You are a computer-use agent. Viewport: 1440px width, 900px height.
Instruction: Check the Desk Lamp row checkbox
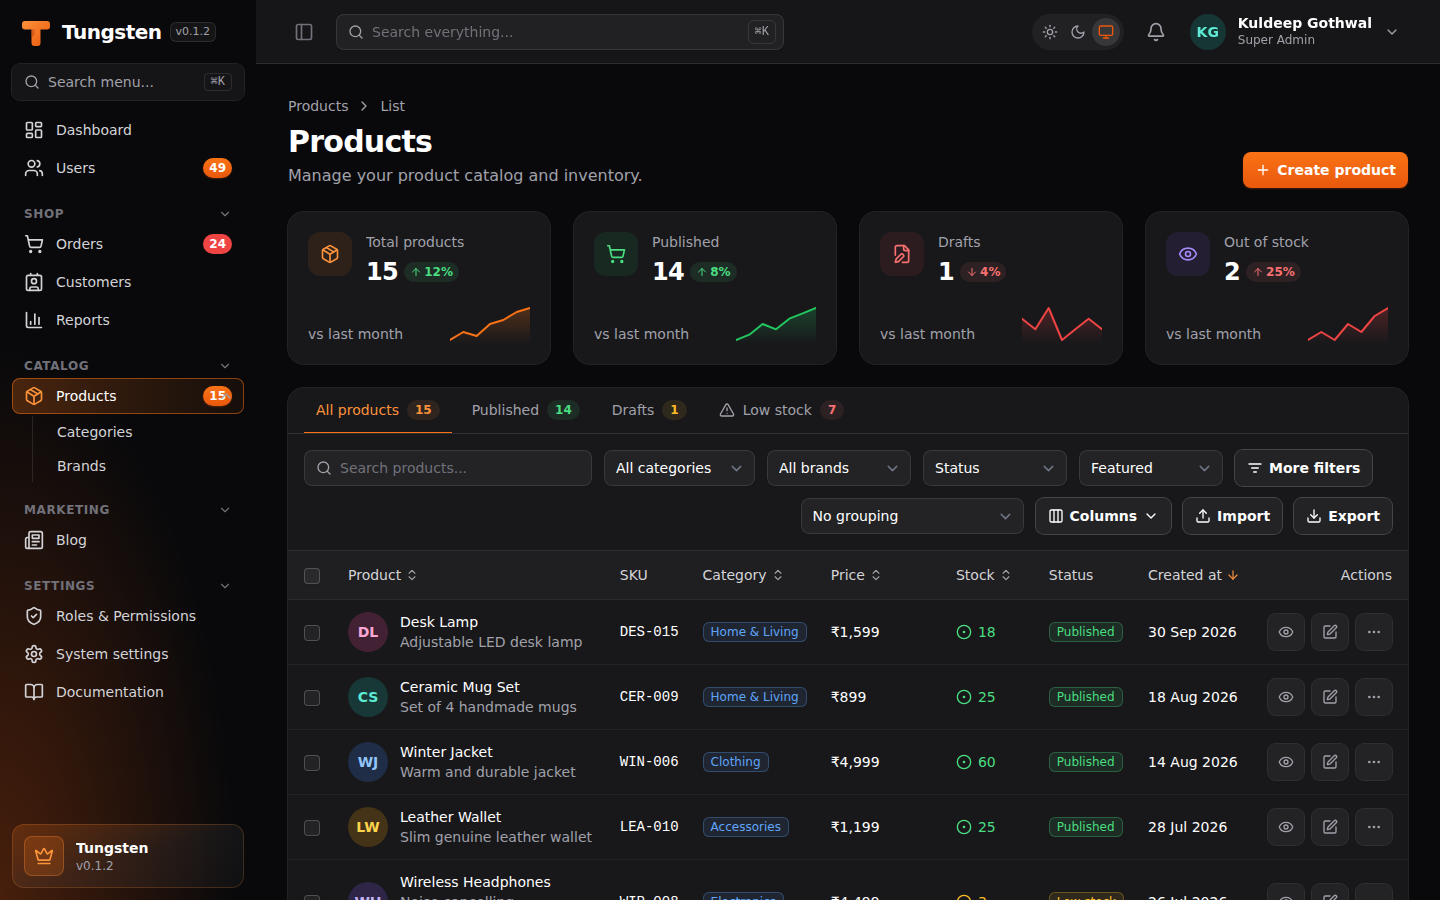(x=312, y=633)
